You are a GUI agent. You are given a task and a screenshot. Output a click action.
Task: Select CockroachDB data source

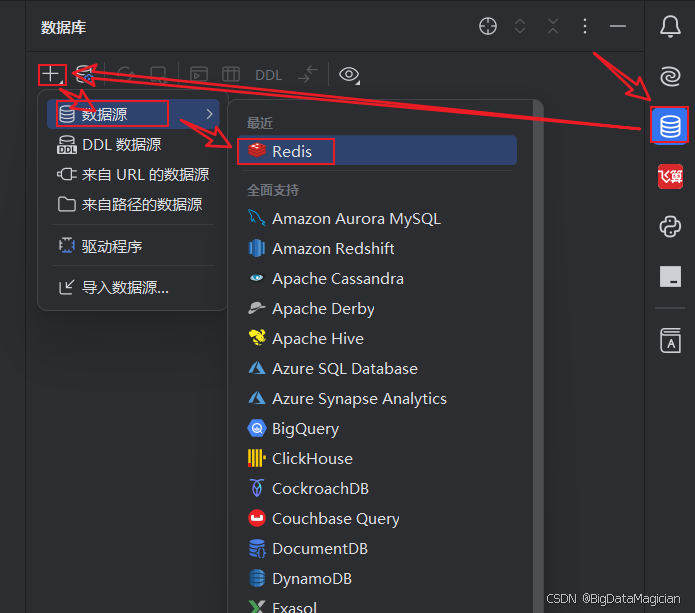377,488
